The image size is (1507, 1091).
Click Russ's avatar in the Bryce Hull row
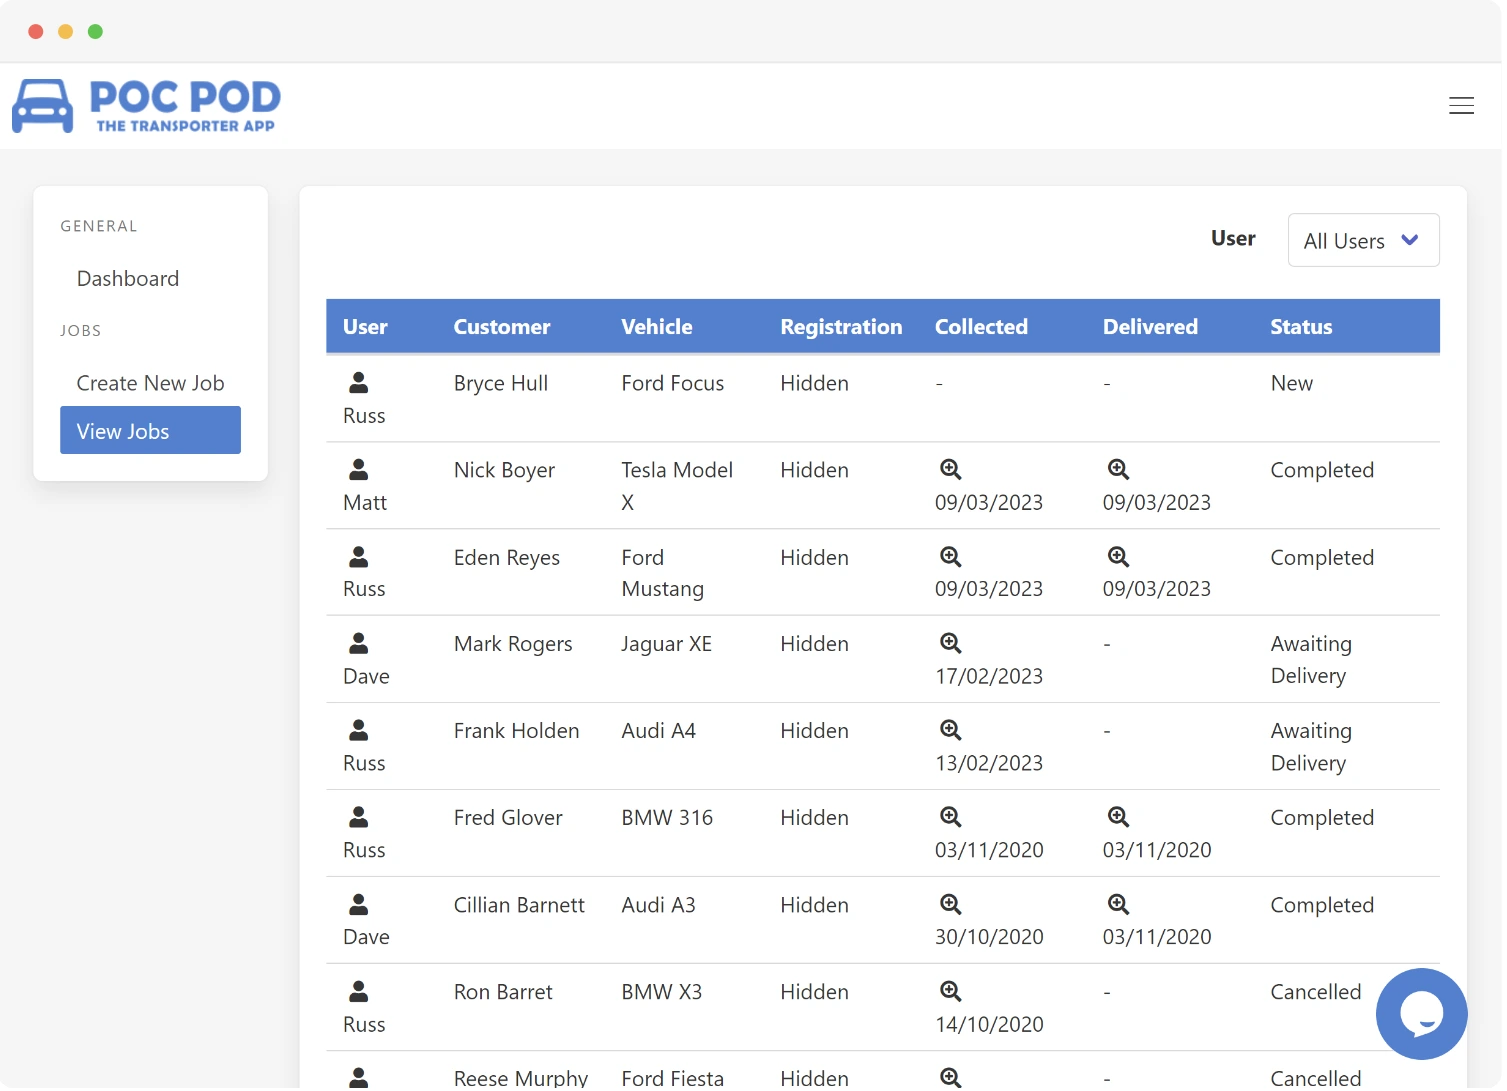(359, 382)
